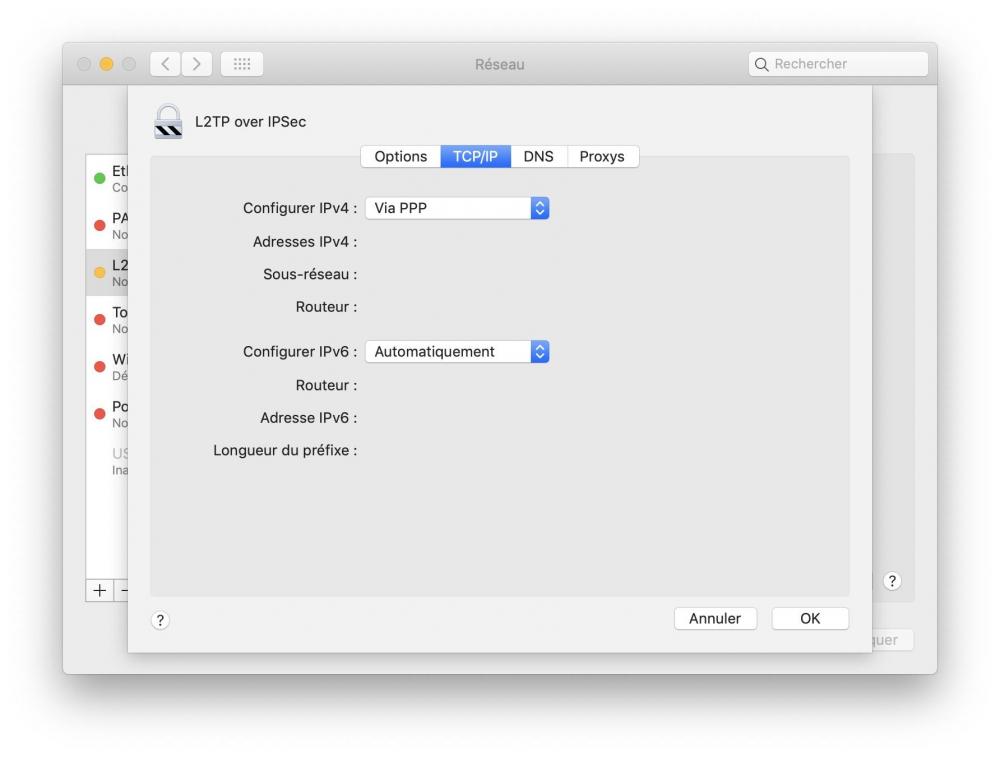Switch to the Options tab
This screenshot has height=757, width=1000.
coord(401,156)
